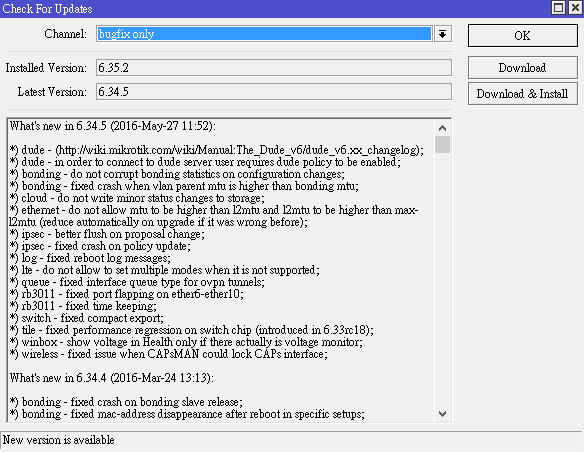Click 'log - fixed reboot log messages' line
The image size is (584, 452).
[x=90, y=258]
